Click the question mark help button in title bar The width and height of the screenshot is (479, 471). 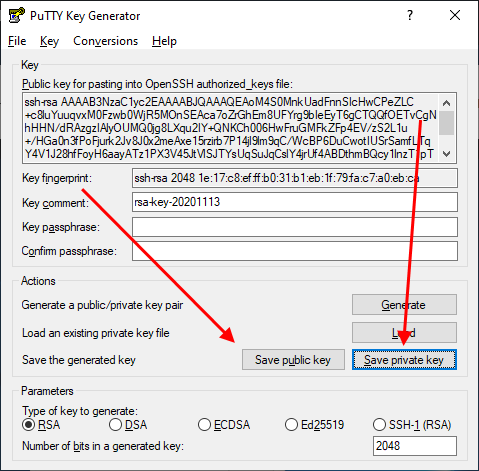[410, 15]
